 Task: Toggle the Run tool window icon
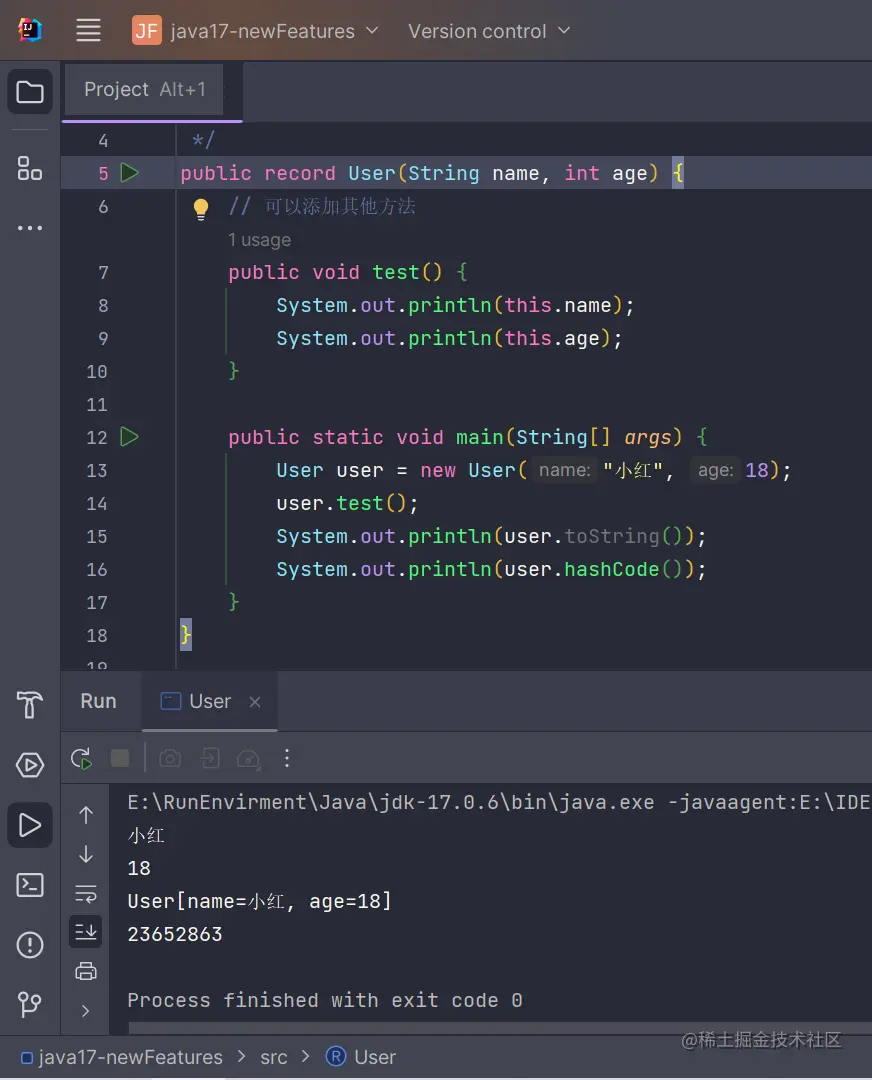[x=30, y=825]
